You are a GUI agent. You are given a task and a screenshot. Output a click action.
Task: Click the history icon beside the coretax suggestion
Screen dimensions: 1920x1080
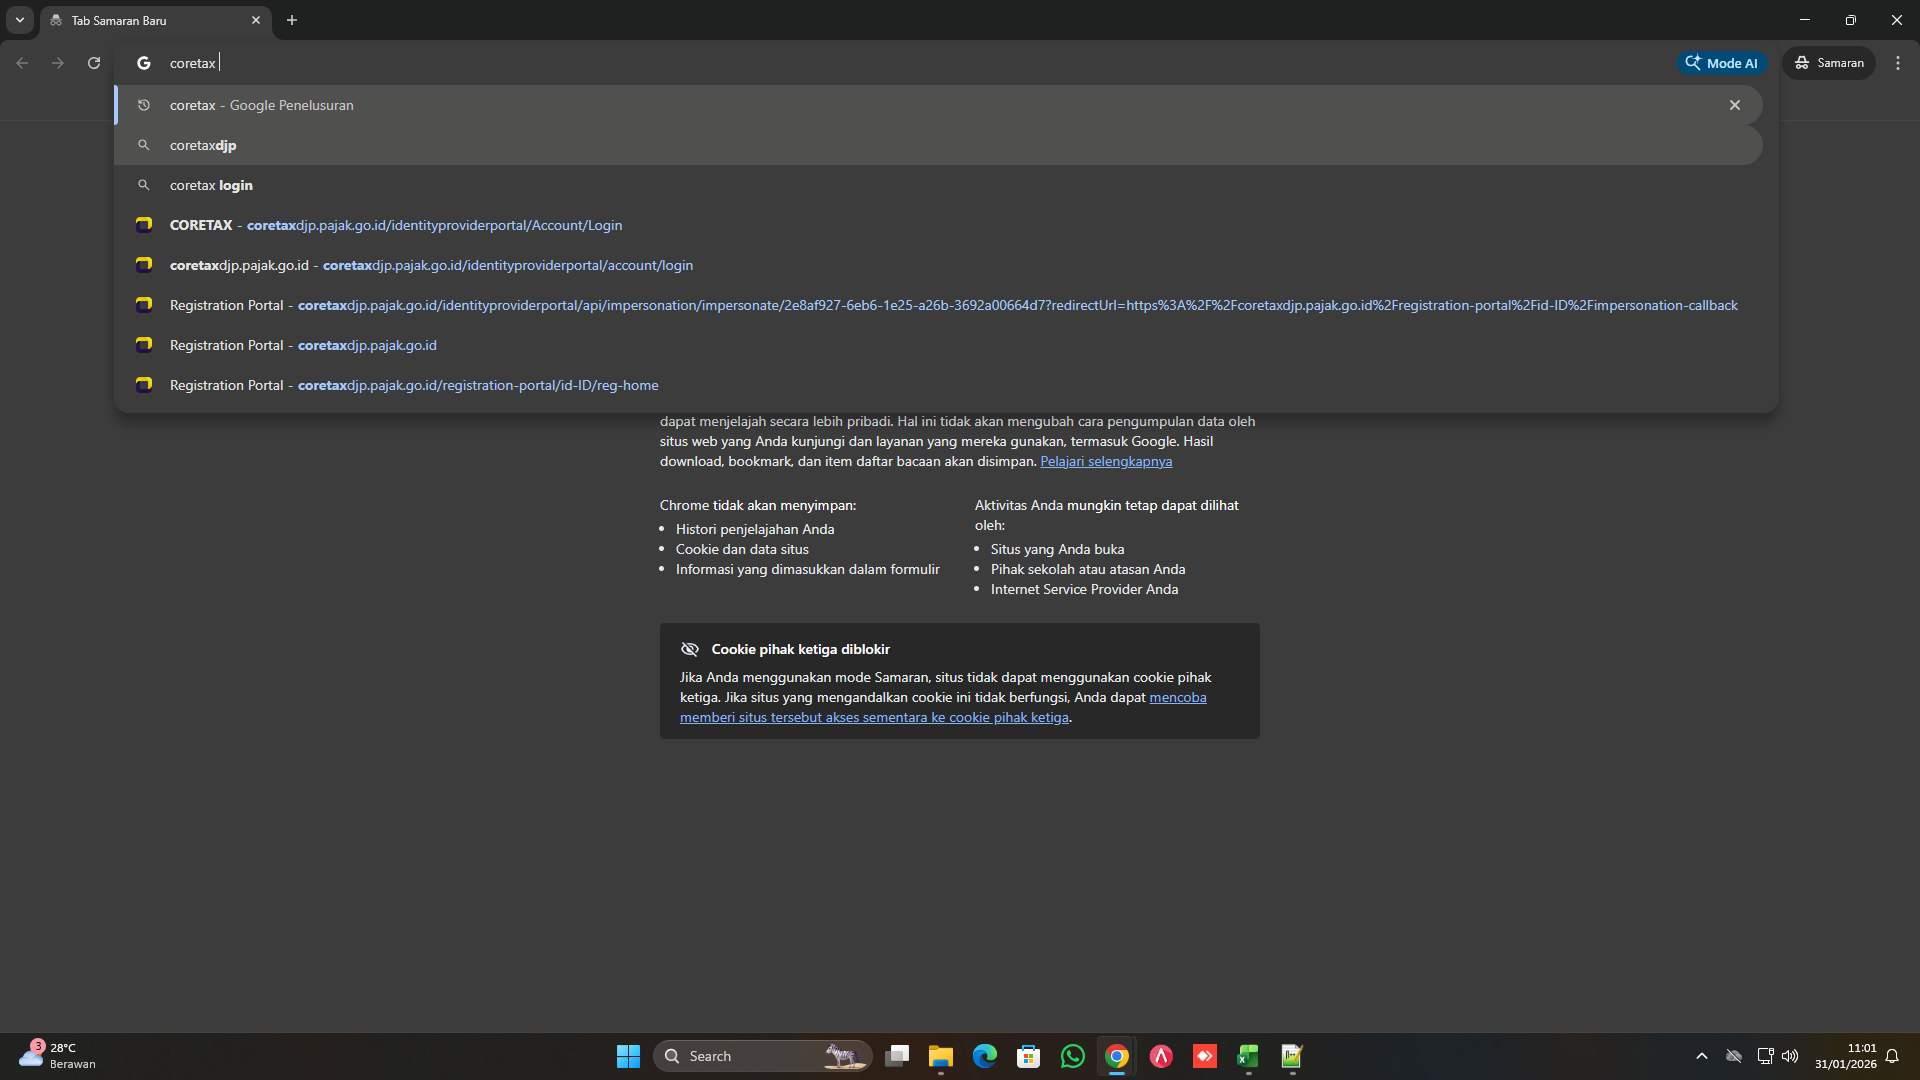pyautogui.click(x=144, y=104)
